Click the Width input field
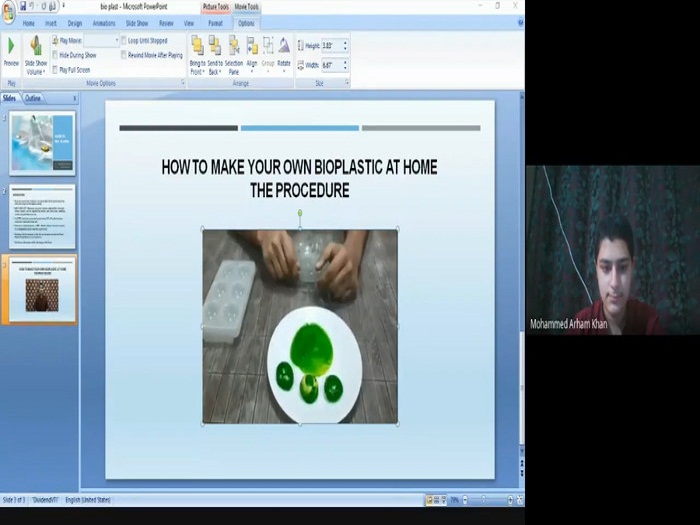The height and width of the screenshot is (525, 700). point(332,65)
